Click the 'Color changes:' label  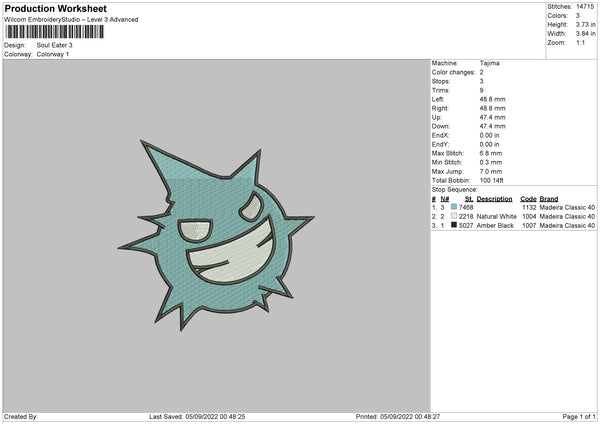[453, 72]
